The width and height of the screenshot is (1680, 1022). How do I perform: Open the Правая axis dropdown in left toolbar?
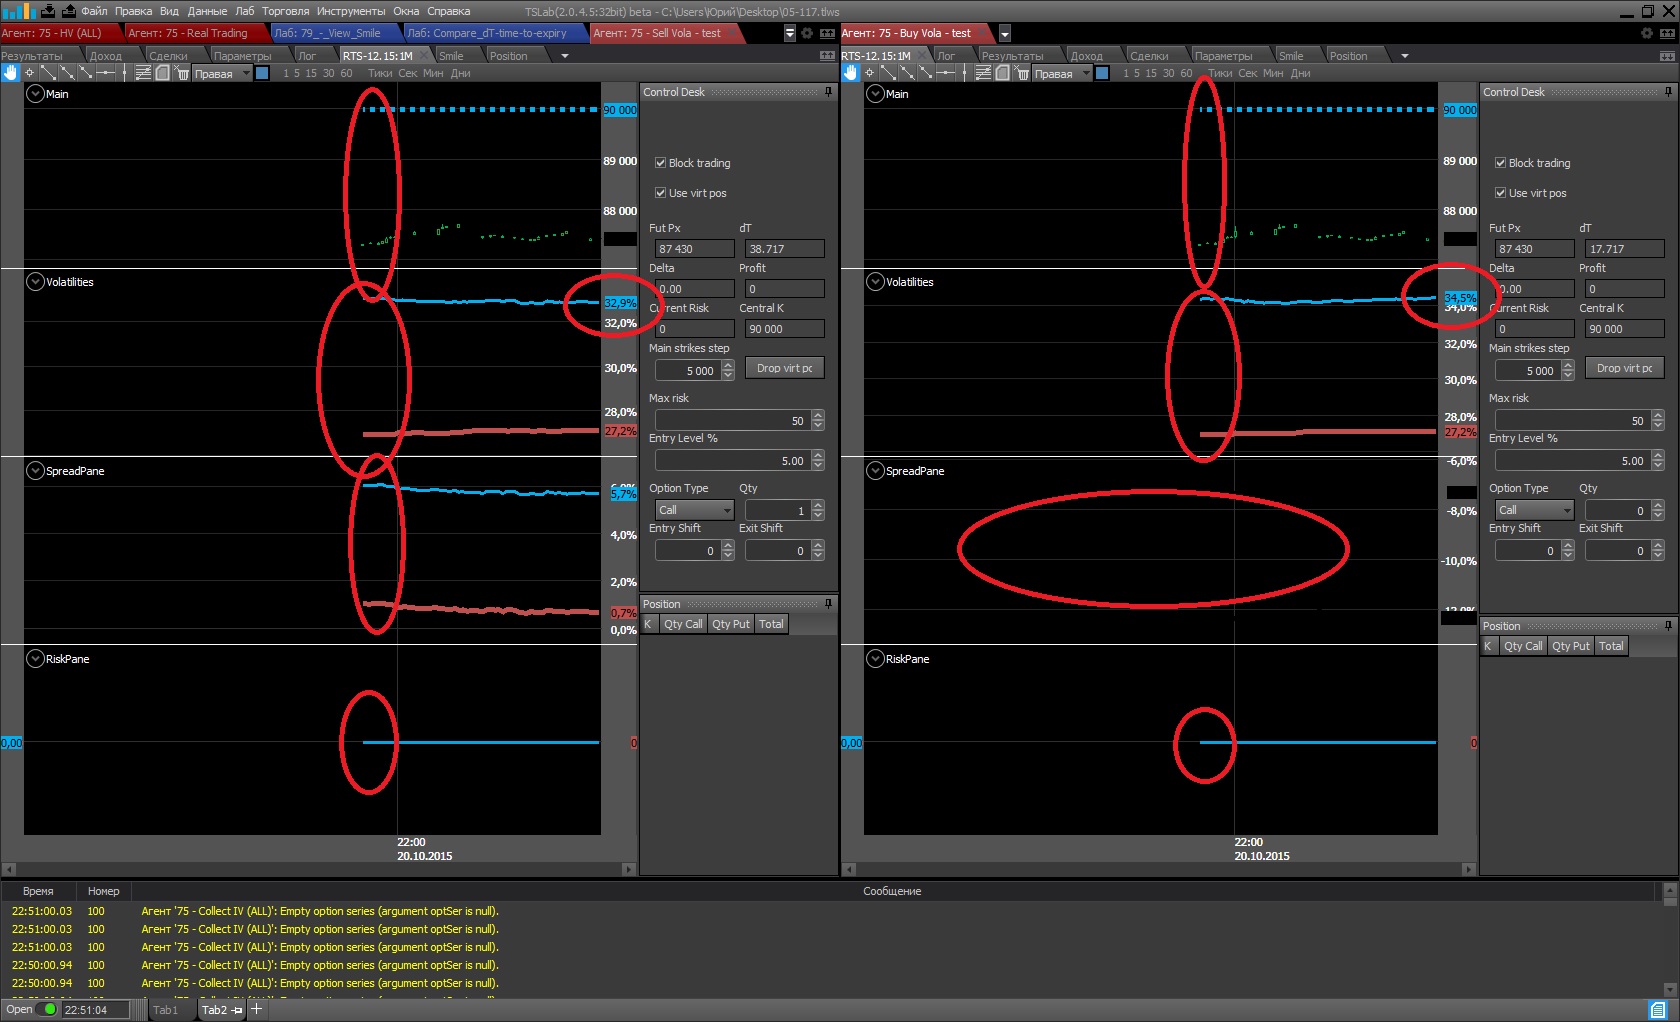click(222, 73)
